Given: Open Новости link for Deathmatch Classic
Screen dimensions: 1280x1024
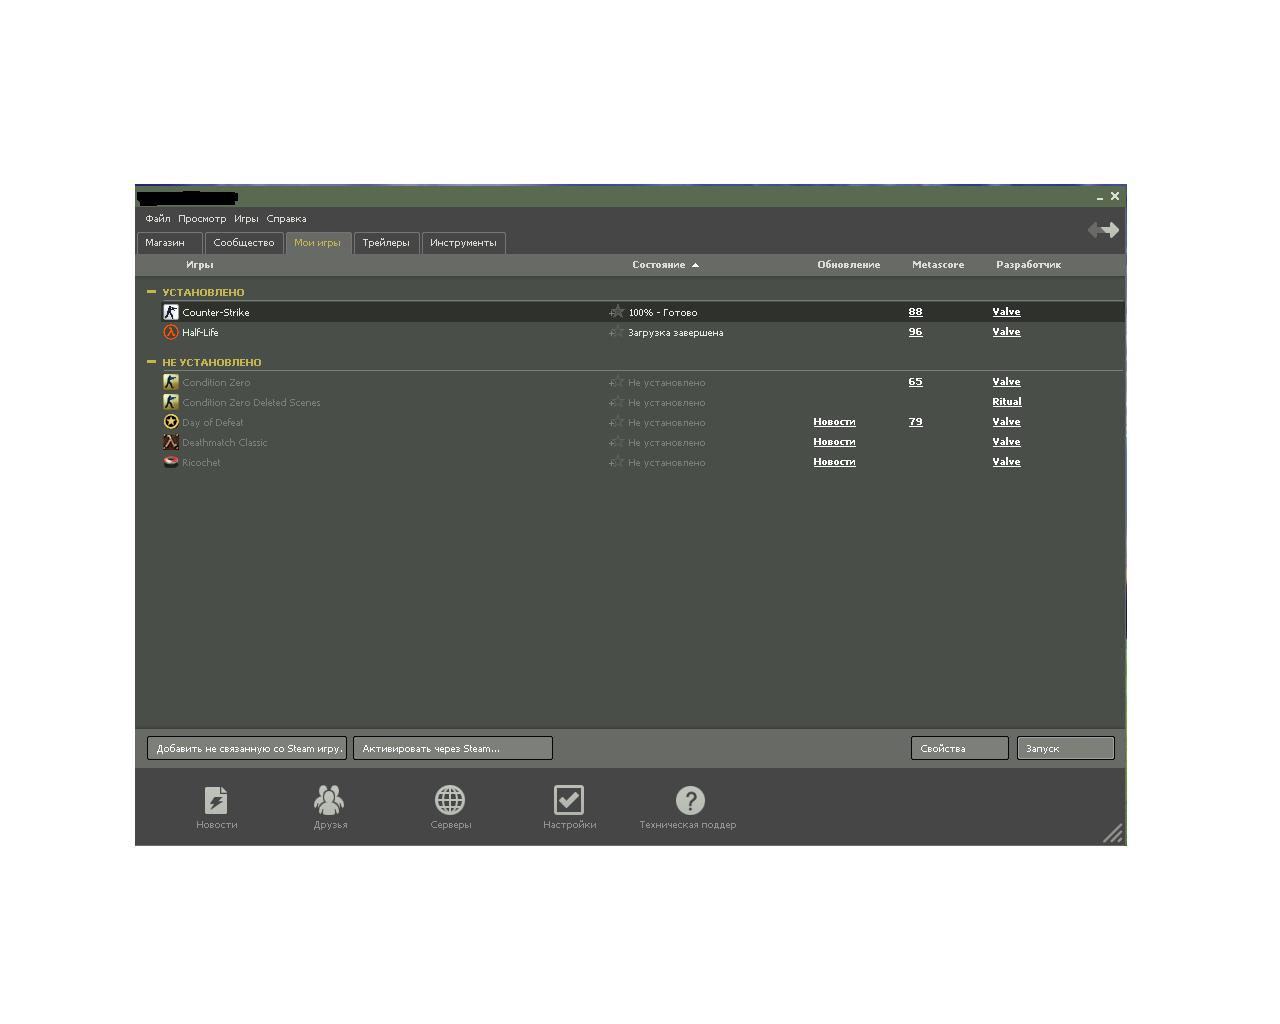Looking at the screenshot, I should [x=834, y=442].
